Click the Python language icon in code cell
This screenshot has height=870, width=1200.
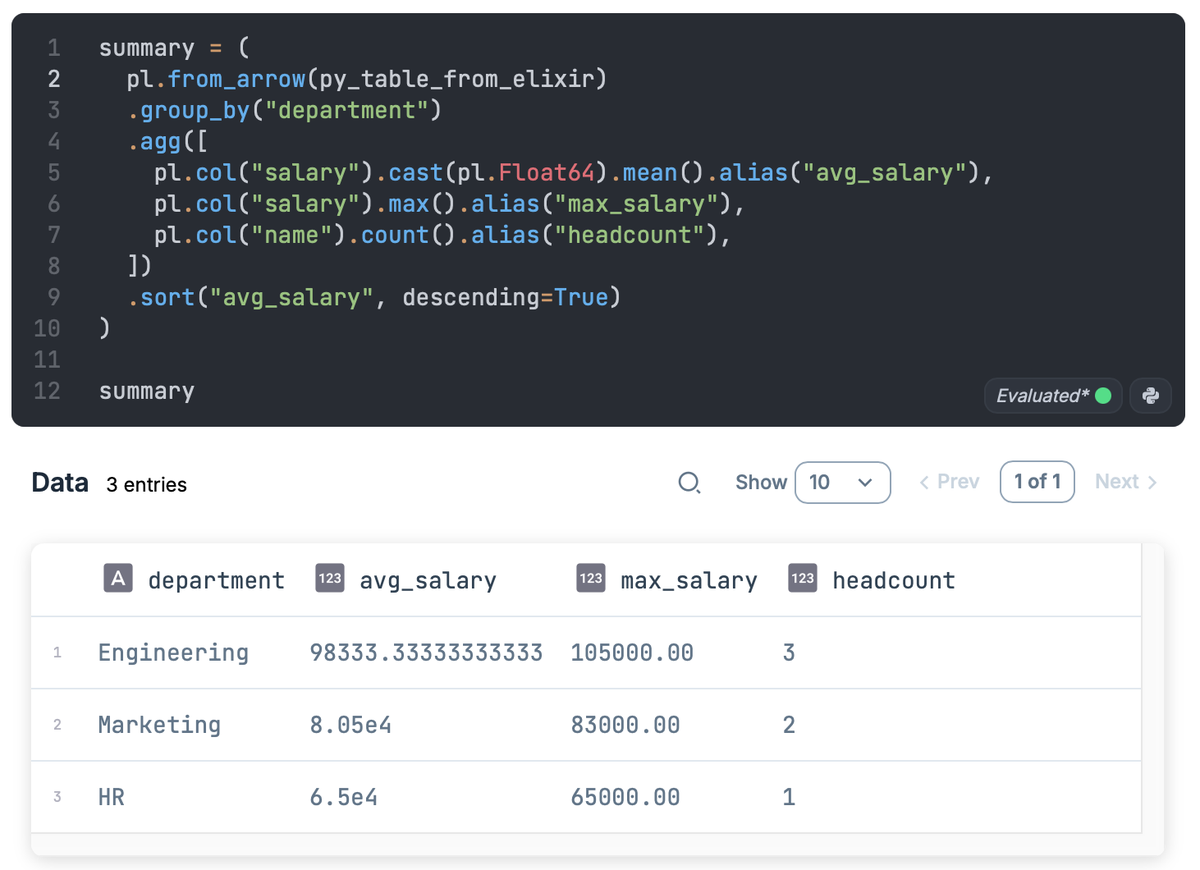click(1150, 395)
